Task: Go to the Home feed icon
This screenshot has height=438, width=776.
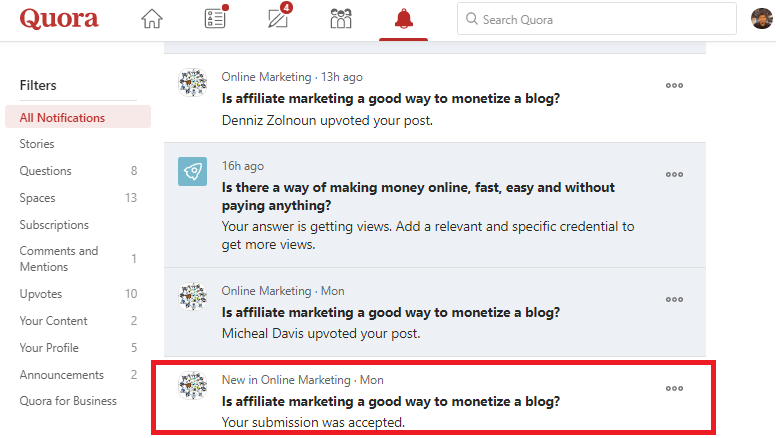Action: (x=151, y=19)
